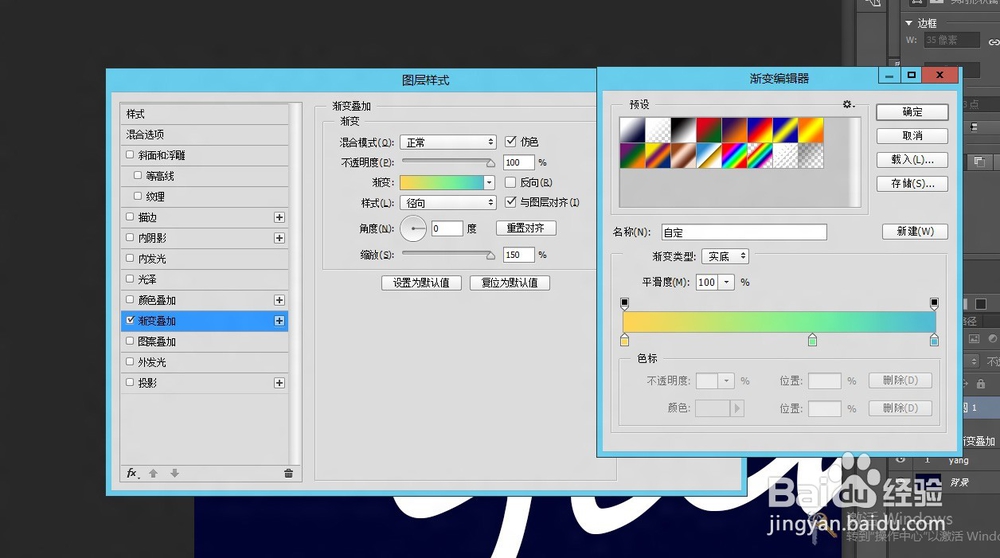Uncheck the Gradient Overlay (渐变叠加) checkbox
Screen dimensions: 1000x558
pyautogui.click(x=130, y=320)
